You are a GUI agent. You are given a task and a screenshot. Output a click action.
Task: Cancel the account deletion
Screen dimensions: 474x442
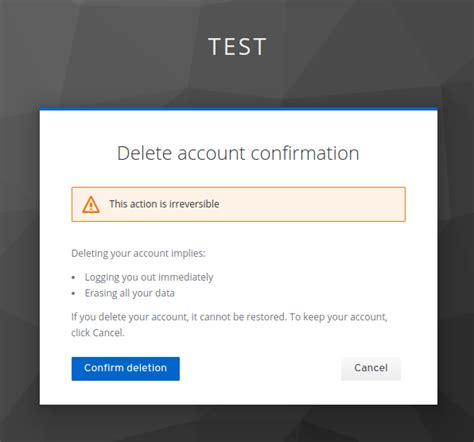371,369
